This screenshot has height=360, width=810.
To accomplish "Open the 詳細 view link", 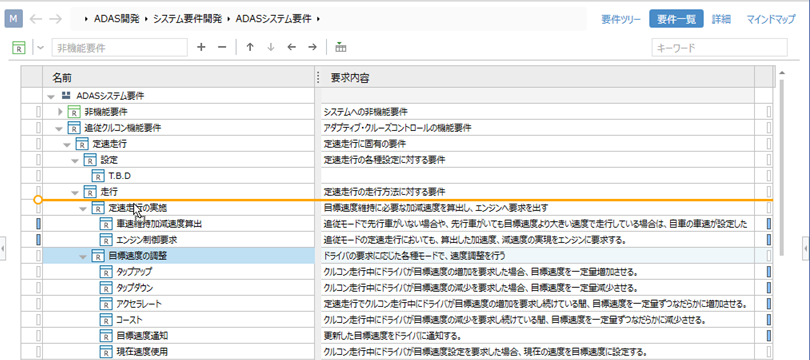I will pos(721,20).
